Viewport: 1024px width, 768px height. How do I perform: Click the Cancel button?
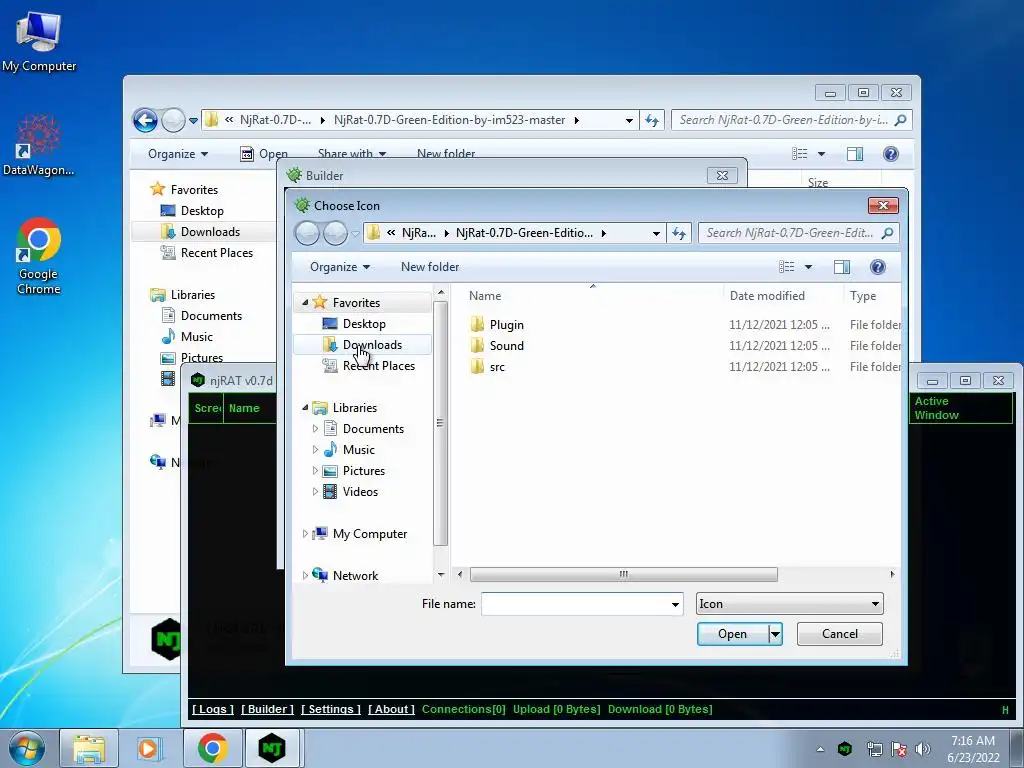pos(840,634)
